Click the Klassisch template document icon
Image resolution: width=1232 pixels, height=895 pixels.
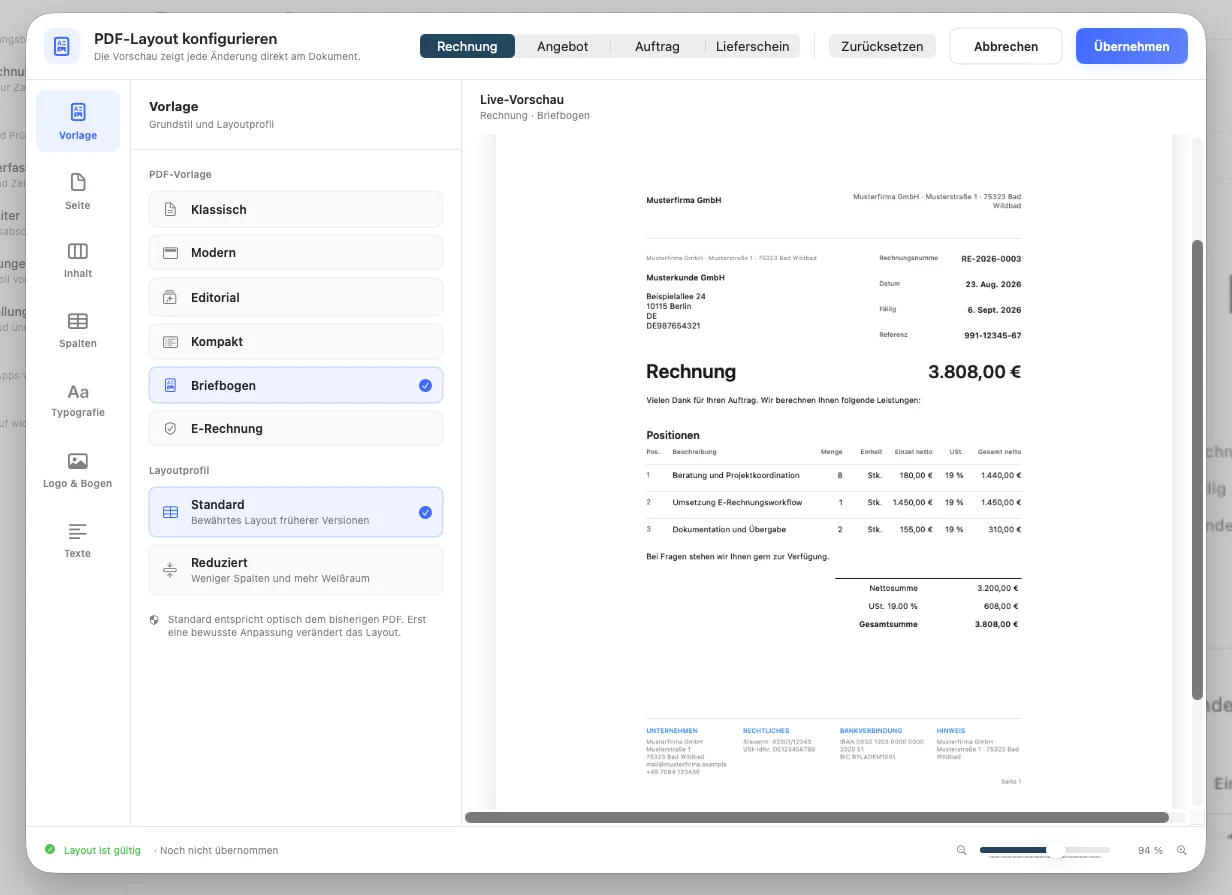click(x=170, y=210)
